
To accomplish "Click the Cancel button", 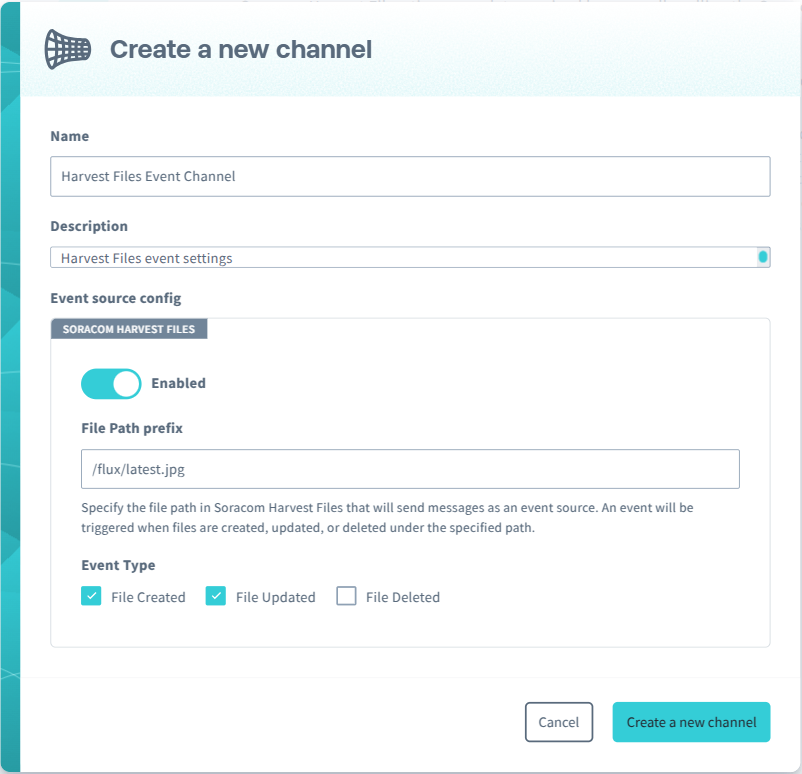I will (x=559, y=721).
